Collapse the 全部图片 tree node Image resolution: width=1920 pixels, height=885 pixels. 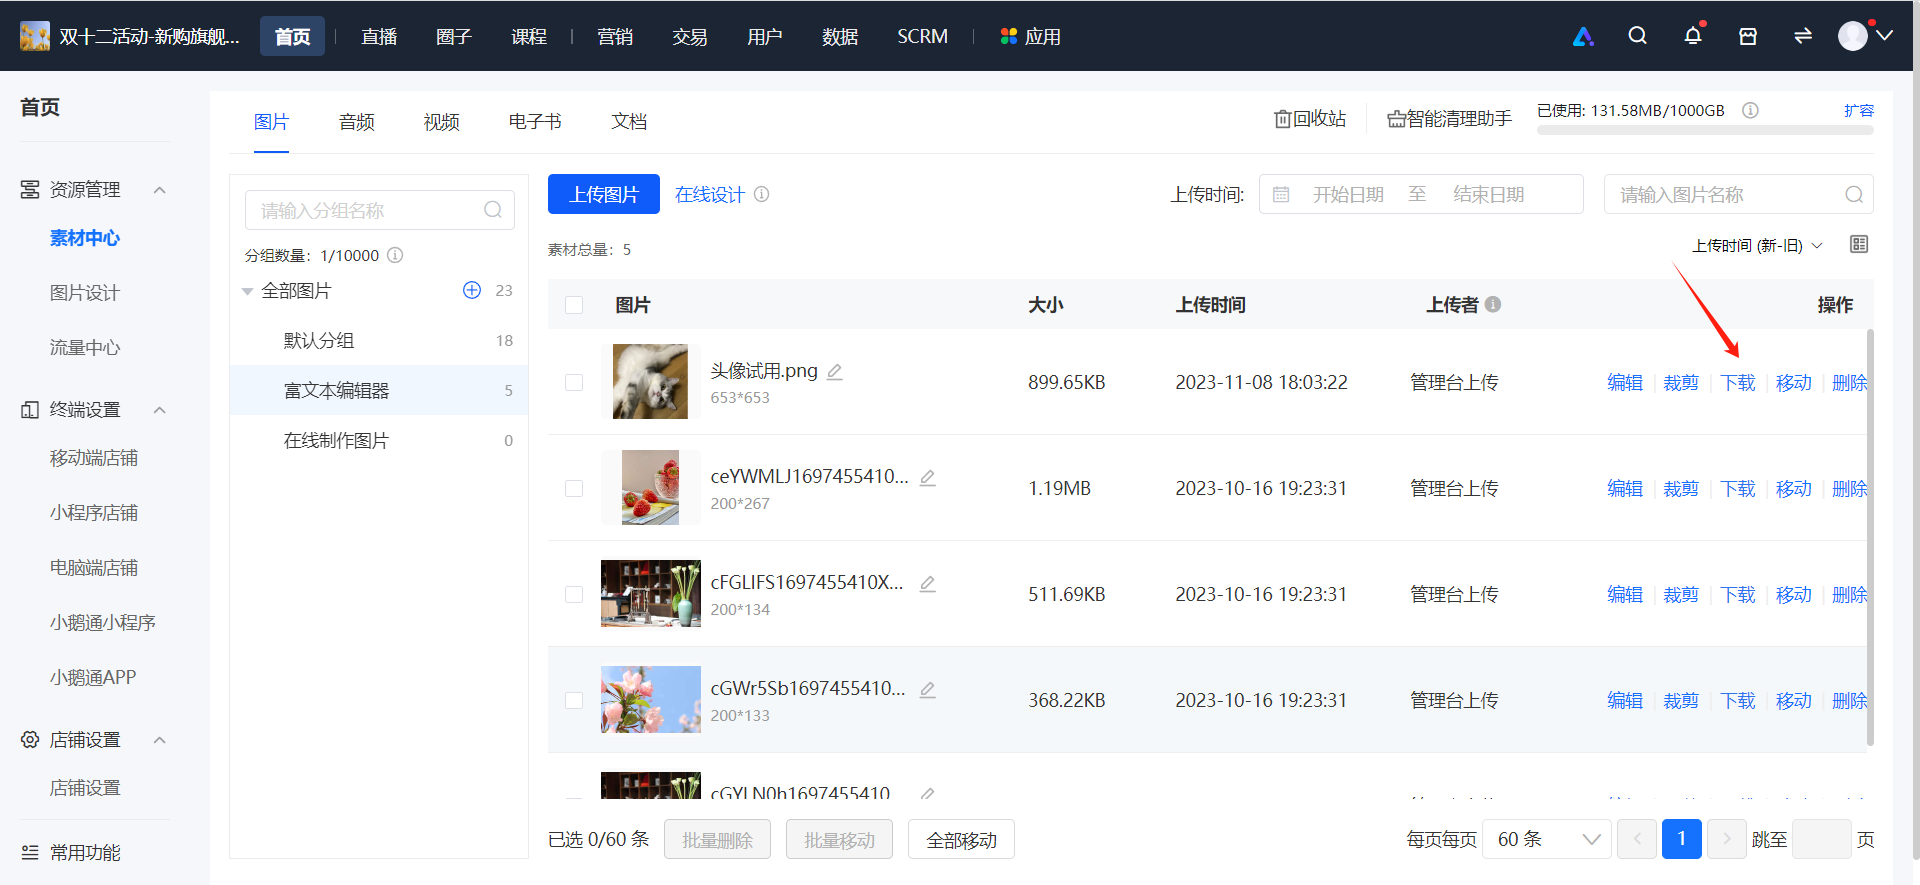click(x=247, y=291)
